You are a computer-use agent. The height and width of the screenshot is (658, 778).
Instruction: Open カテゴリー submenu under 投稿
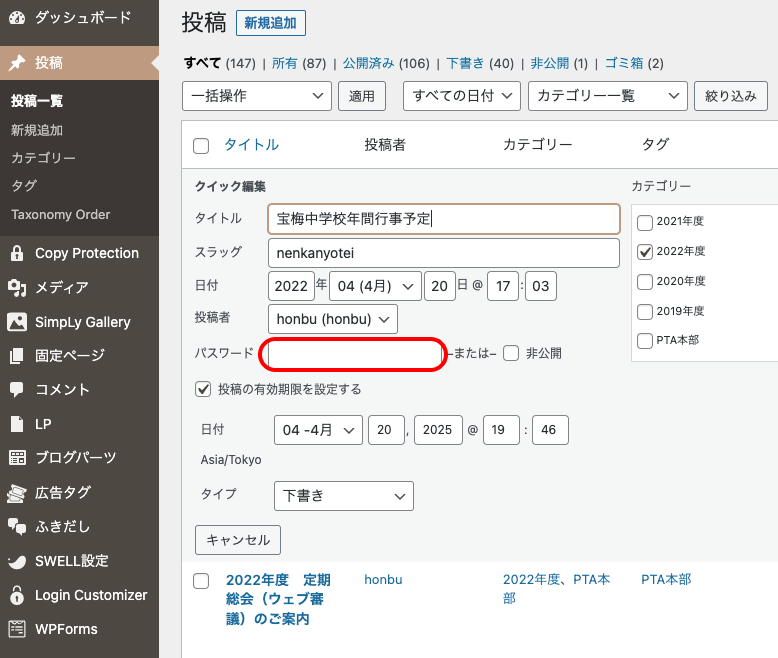43,158
